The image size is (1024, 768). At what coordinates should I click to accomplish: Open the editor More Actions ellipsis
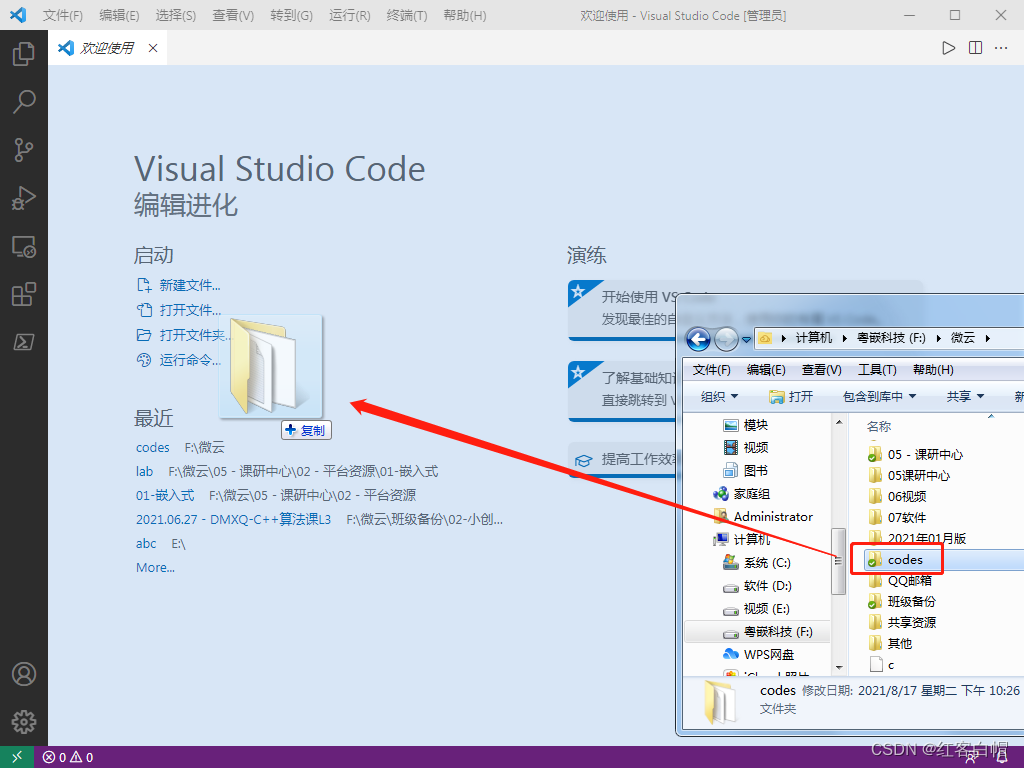click(x=1001, y=48)
